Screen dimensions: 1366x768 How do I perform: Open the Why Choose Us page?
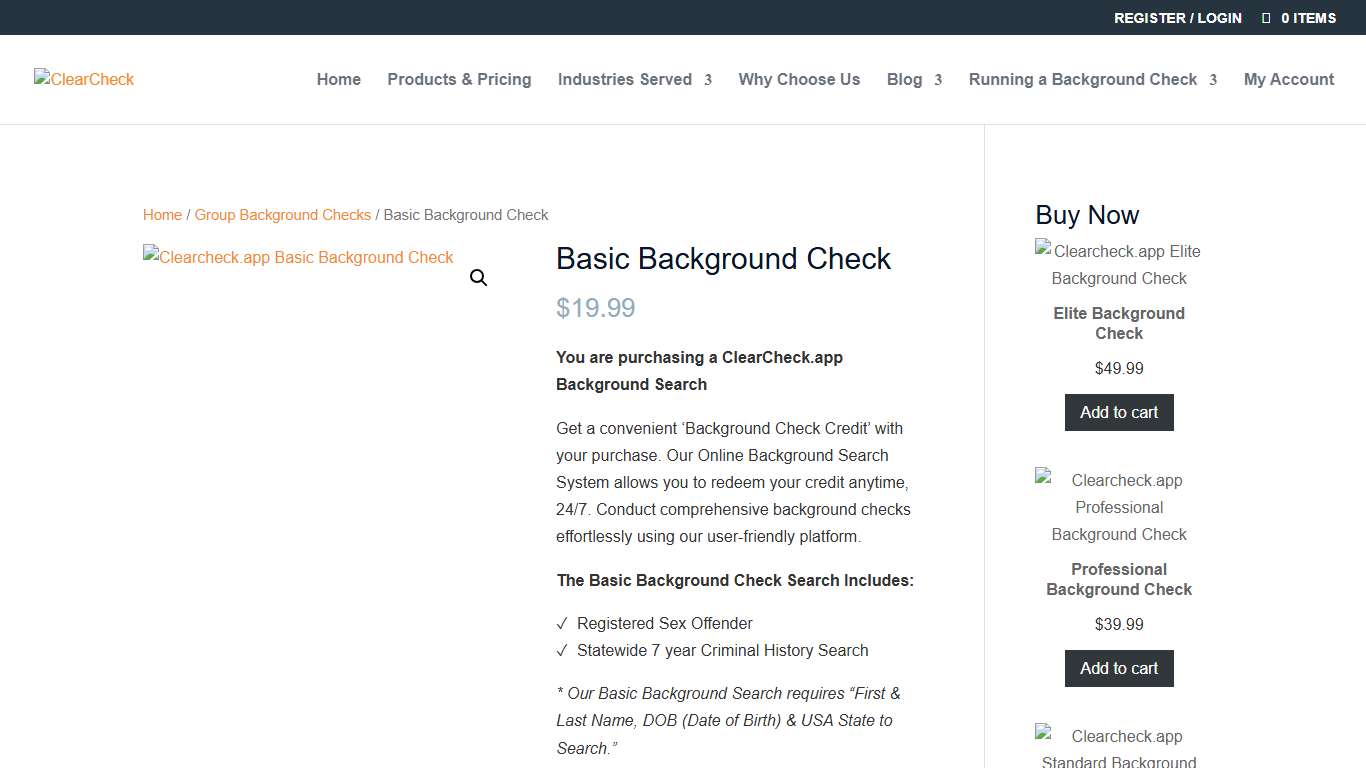[x=799, y=79]
